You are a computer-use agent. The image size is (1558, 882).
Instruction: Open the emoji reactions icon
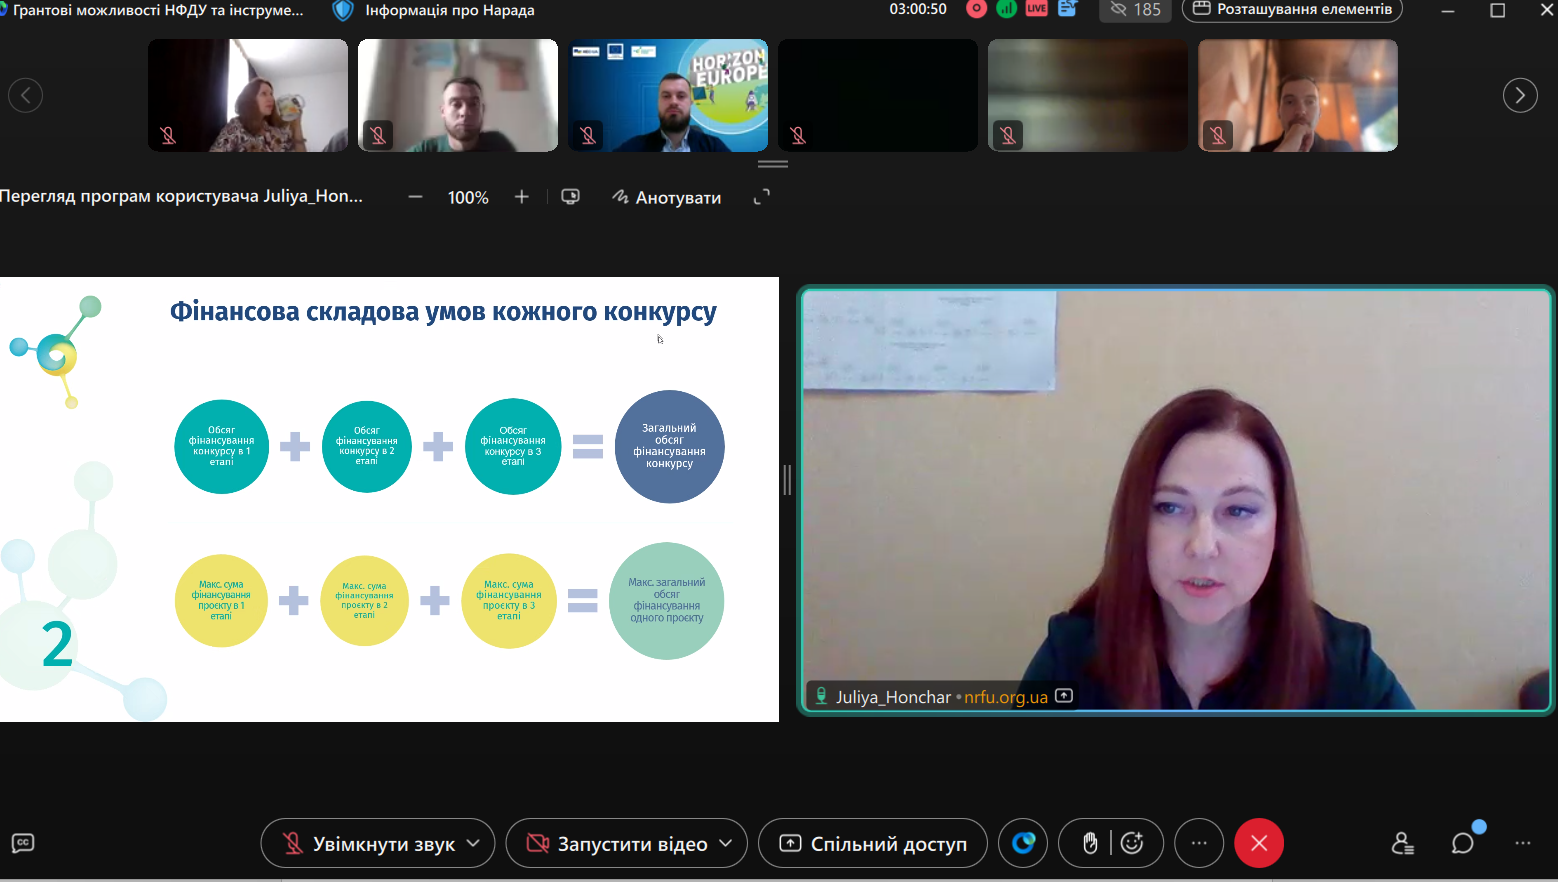(x=1132, y=843)
